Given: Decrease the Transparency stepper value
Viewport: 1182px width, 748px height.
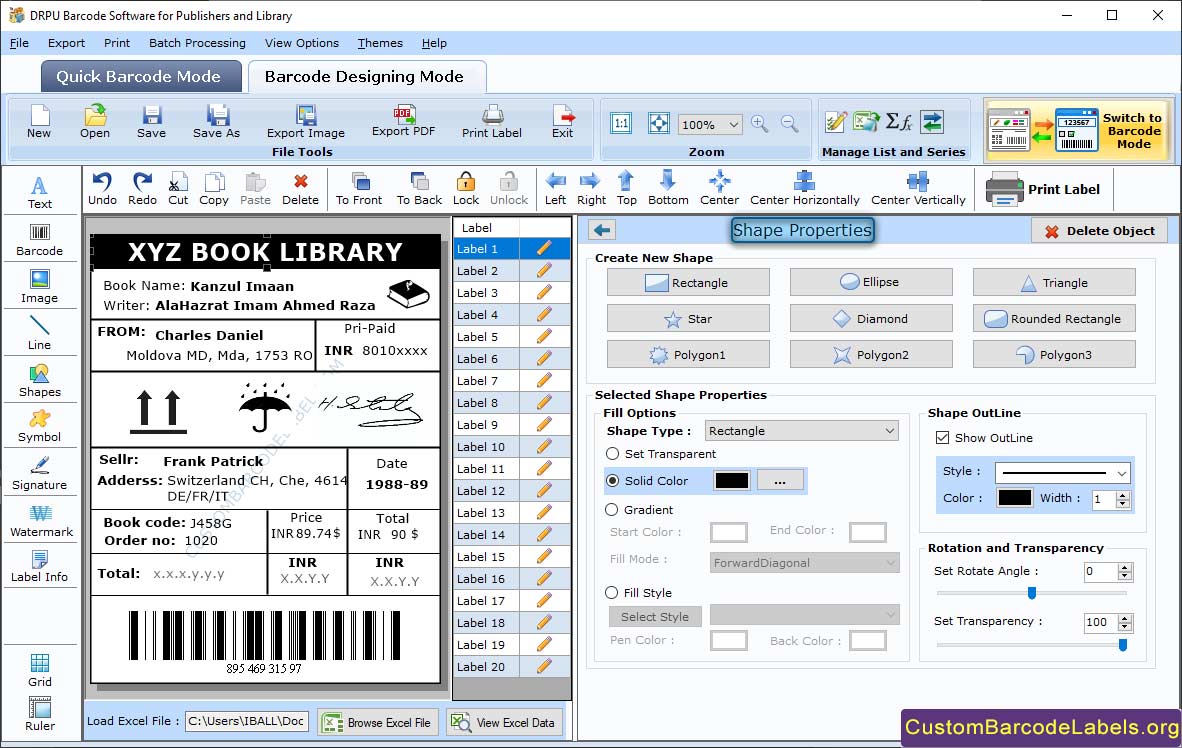Looking at the screenshot, I should [1125, 627].
